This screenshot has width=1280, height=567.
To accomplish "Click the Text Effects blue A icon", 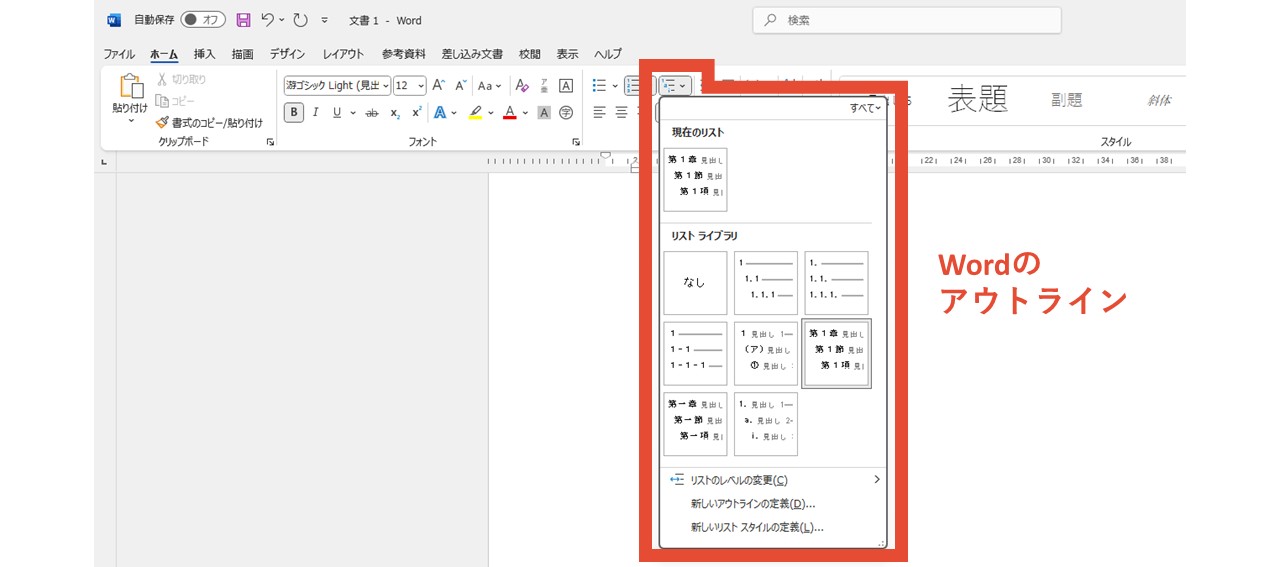I will 440,113.
